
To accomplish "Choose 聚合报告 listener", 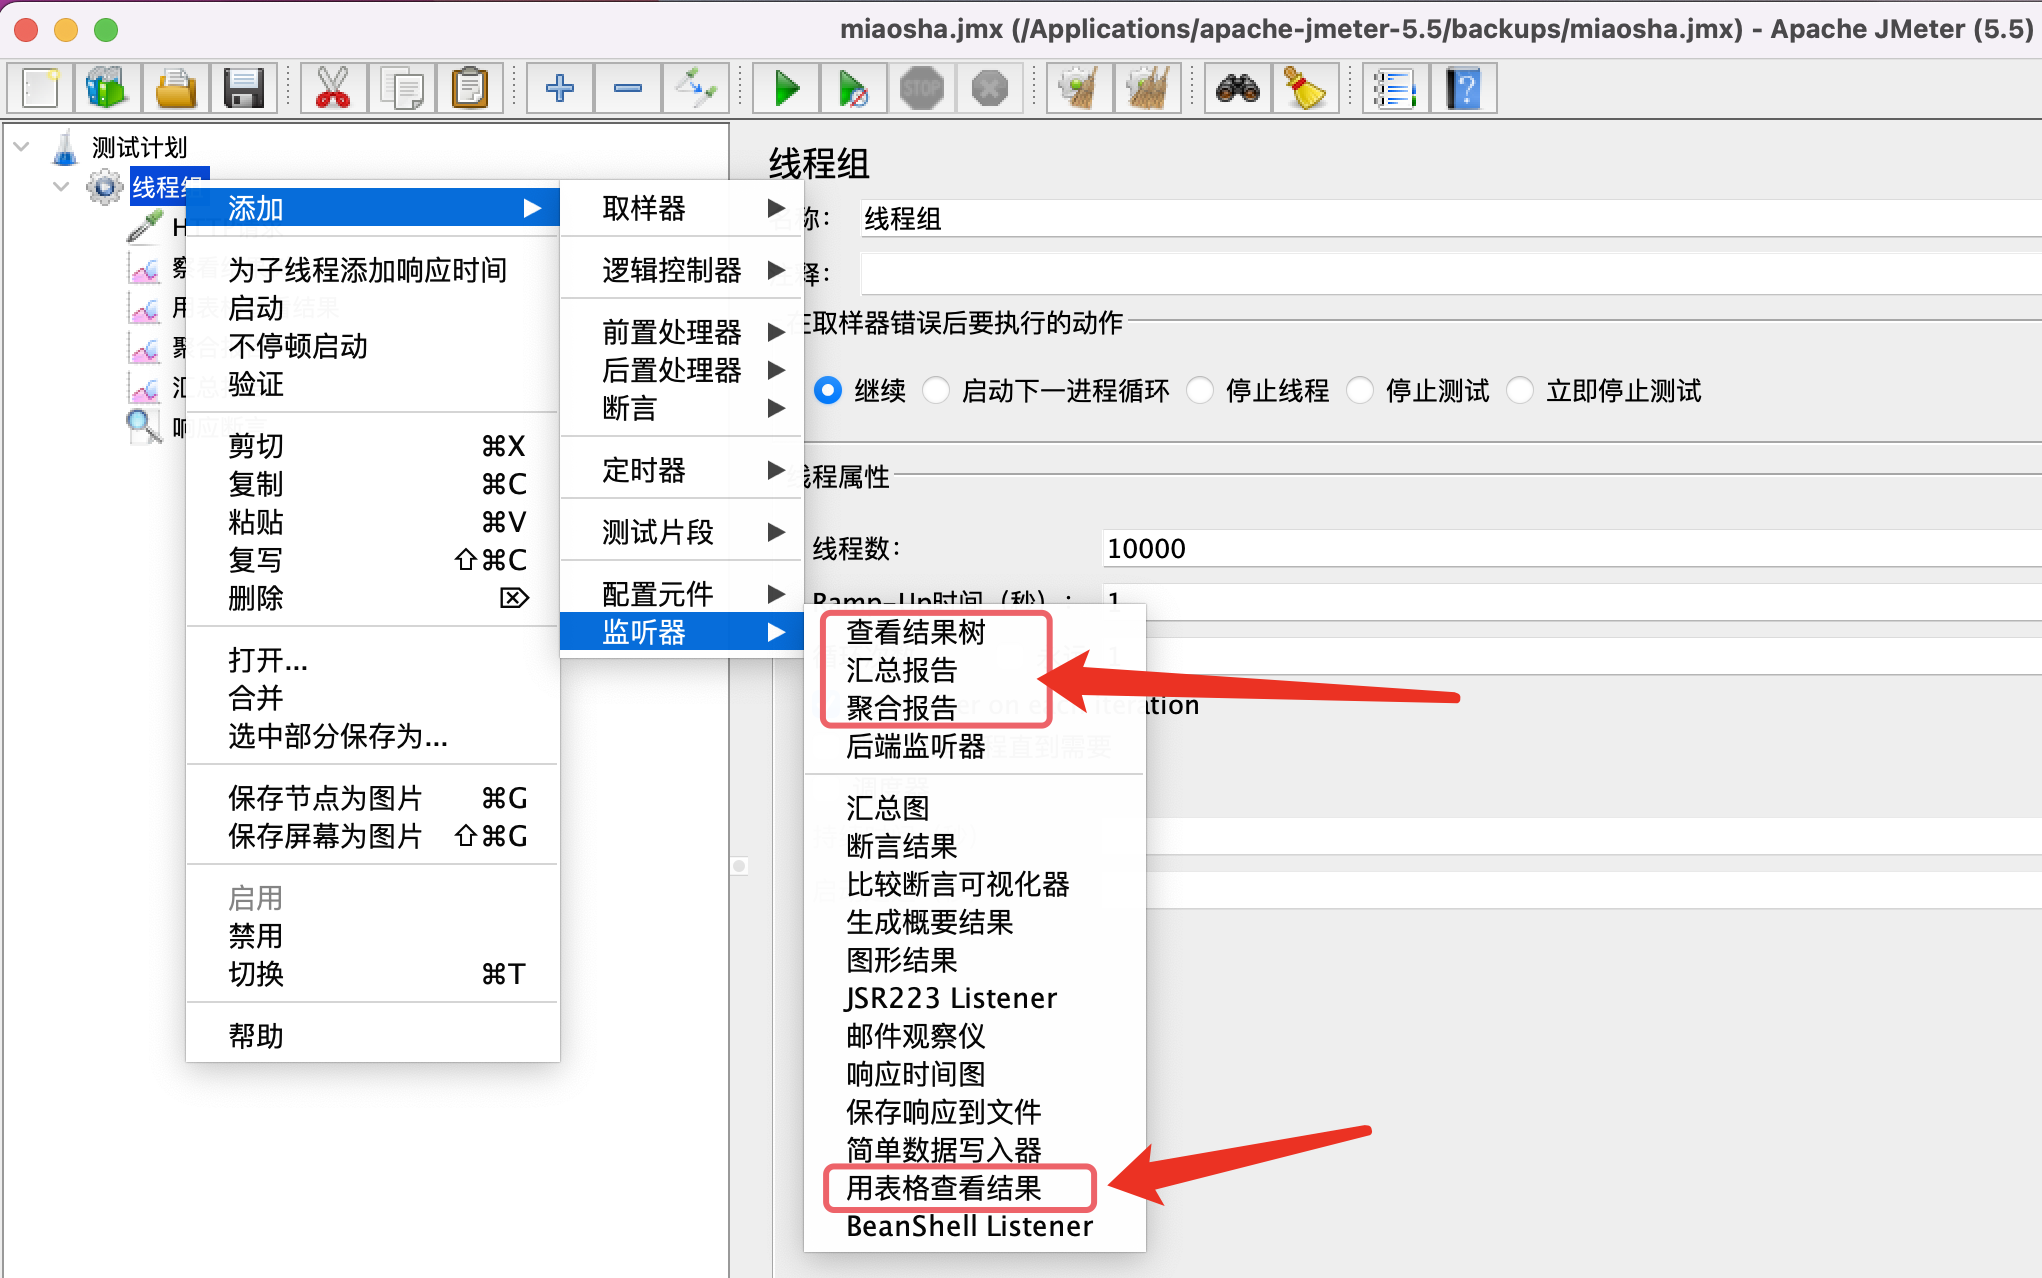I will (901, 708).
